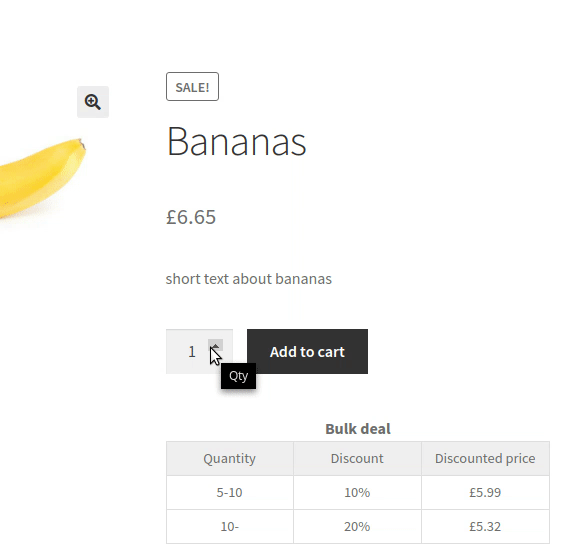The width and height of the screenshot is (588, 560).
Task: Click the £6.65 product price
Action: tap(191, 217)
